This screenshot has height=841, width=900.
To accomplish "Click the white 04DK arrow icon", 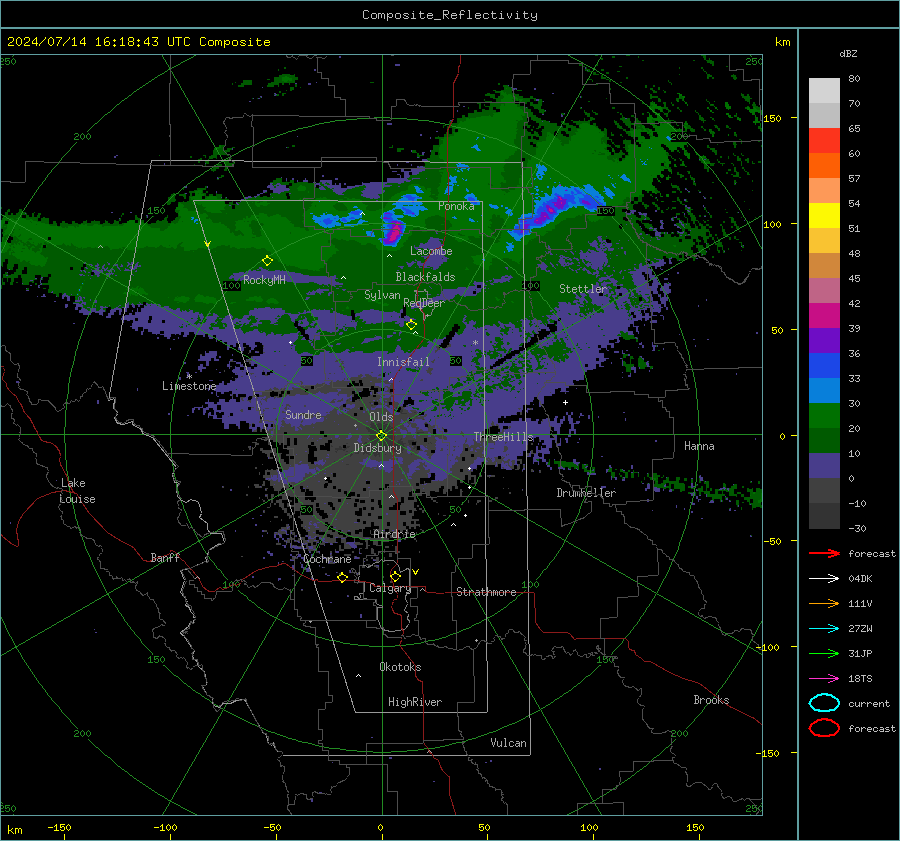I will tap(824, 578).
